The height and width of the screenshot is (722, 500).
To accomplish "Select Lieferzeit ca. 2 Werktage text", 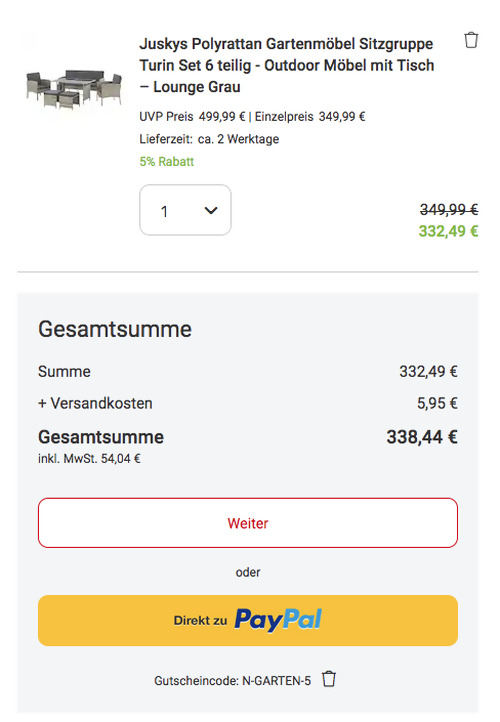I will tap(209, 139).
